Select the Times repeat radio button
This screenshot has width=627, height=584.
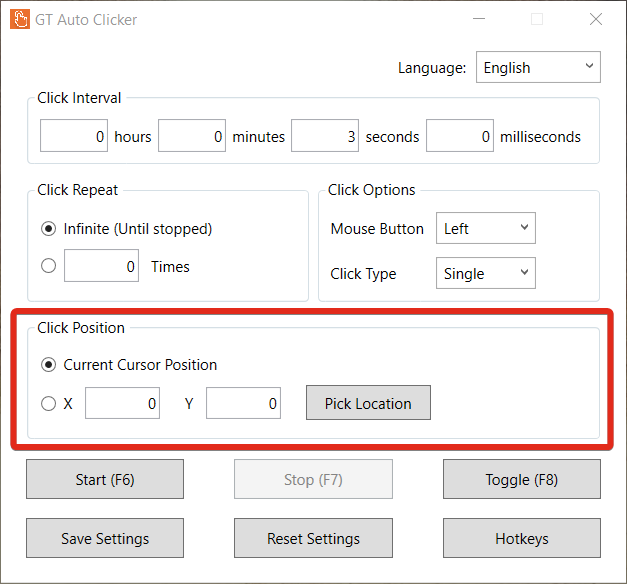pos(48,266)
